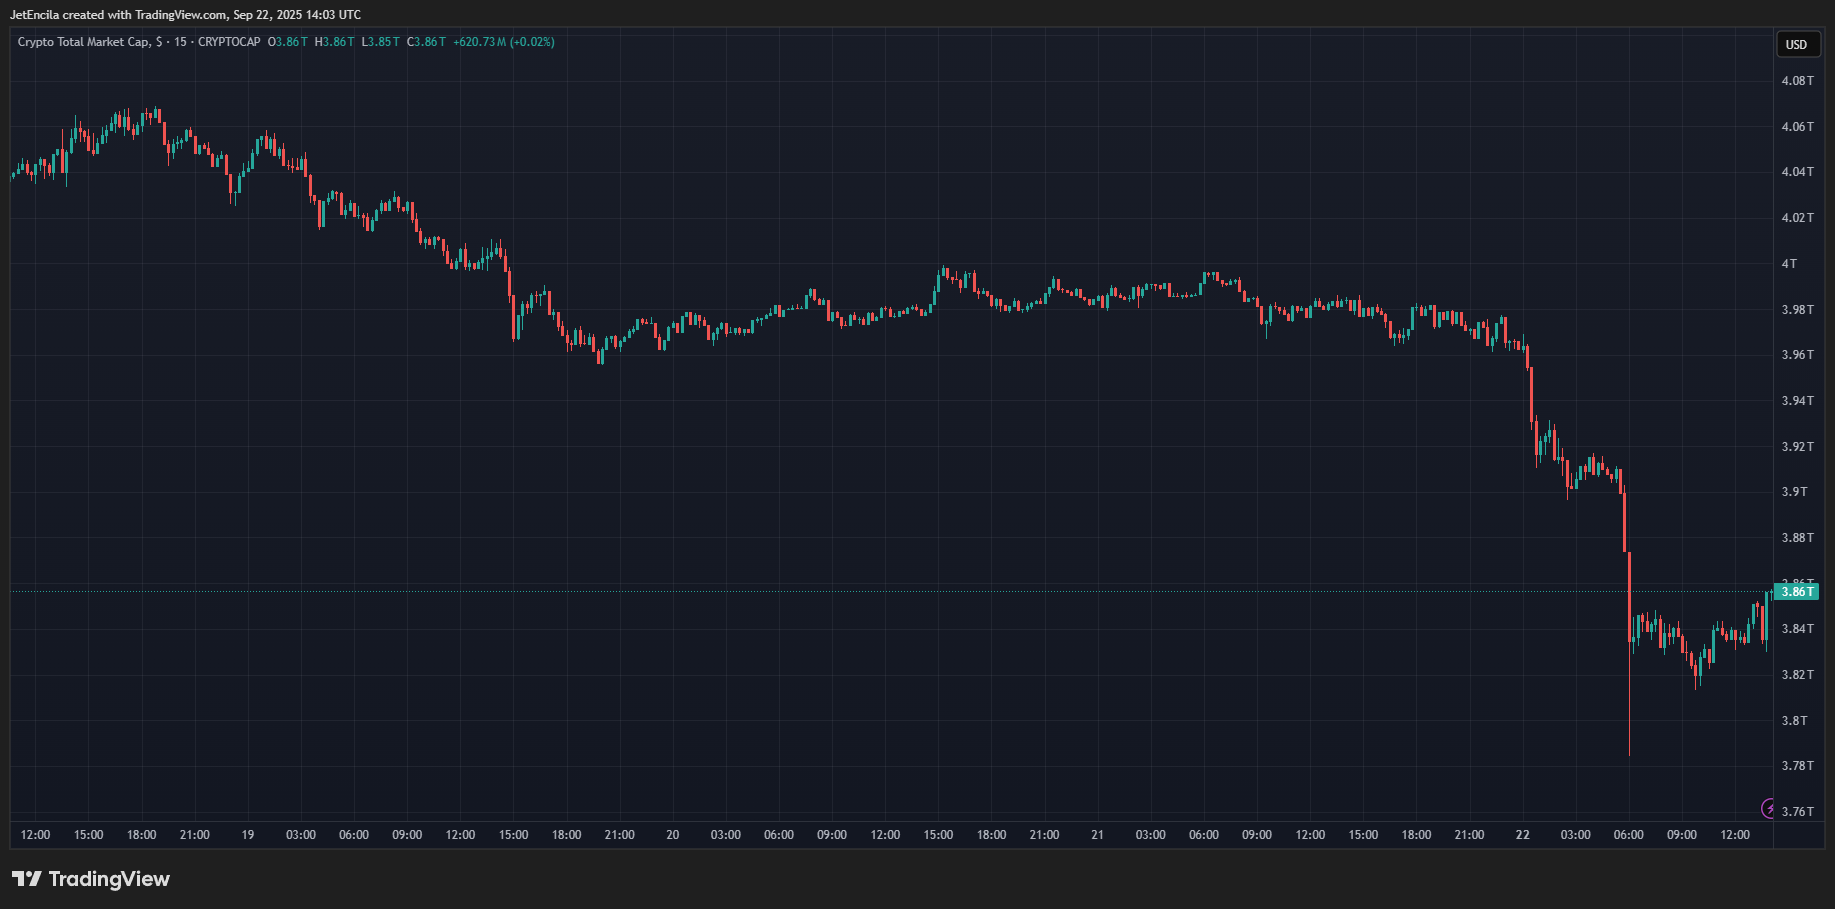Viewport: 1835px width, 909px height.
Task: Click the high value H3.86T
Action: (334, 42)
